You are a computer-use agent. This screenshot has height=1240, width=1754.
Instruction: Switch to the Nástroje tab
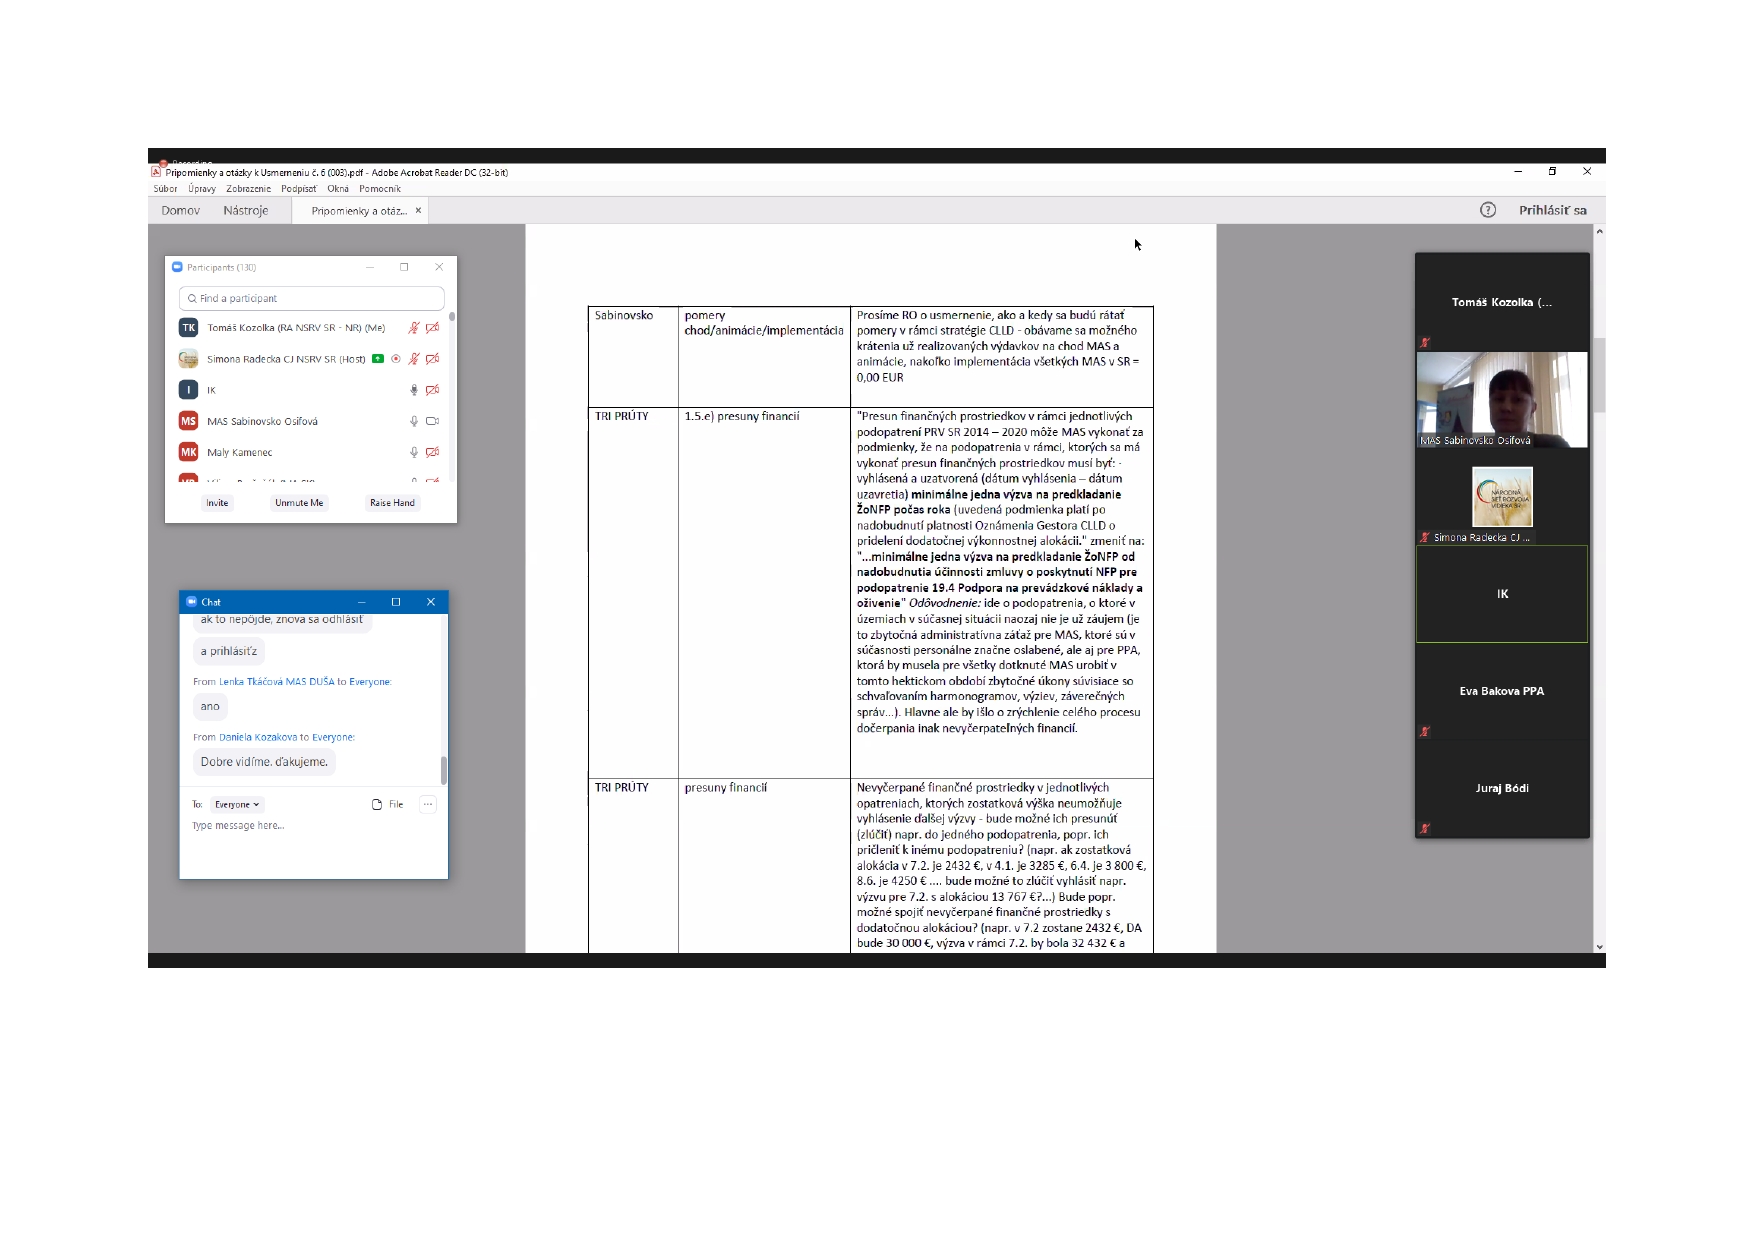(x=246, y=211)
